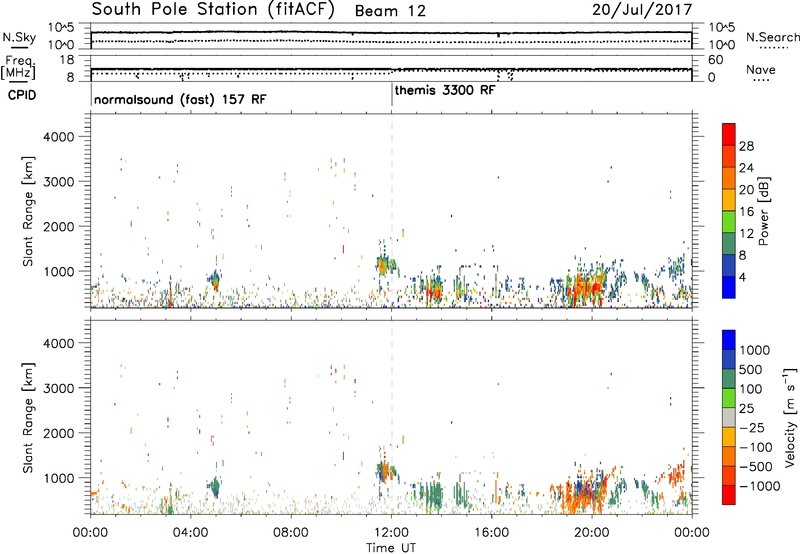Click the '4' Power colorbar tick value
The image size is (800, 554).
[743, 277]
